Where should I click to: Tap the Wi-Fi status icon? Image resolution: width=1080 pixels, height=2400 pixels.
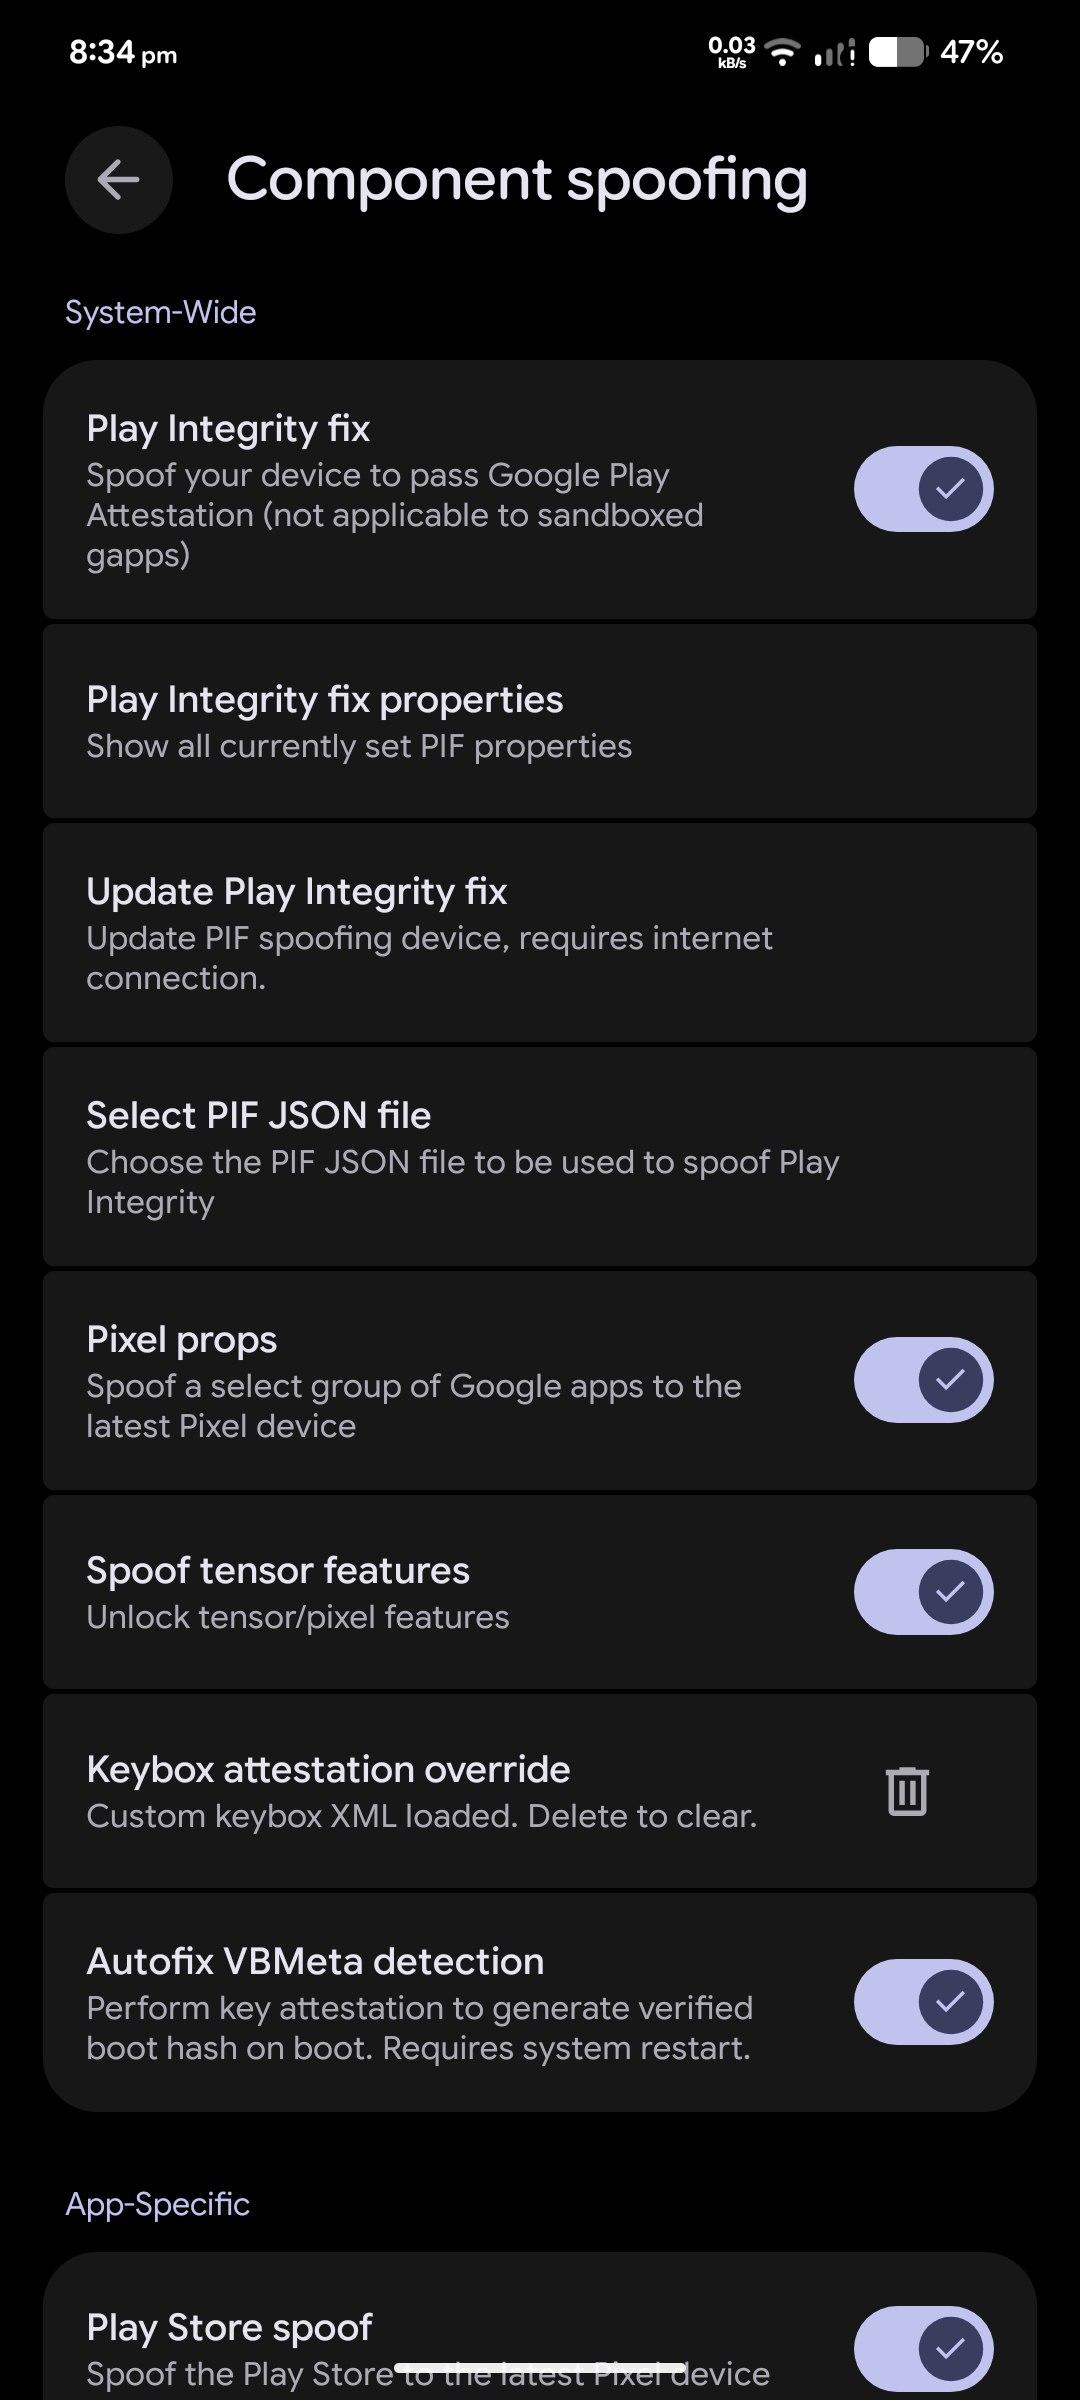[x=782, y=52]
